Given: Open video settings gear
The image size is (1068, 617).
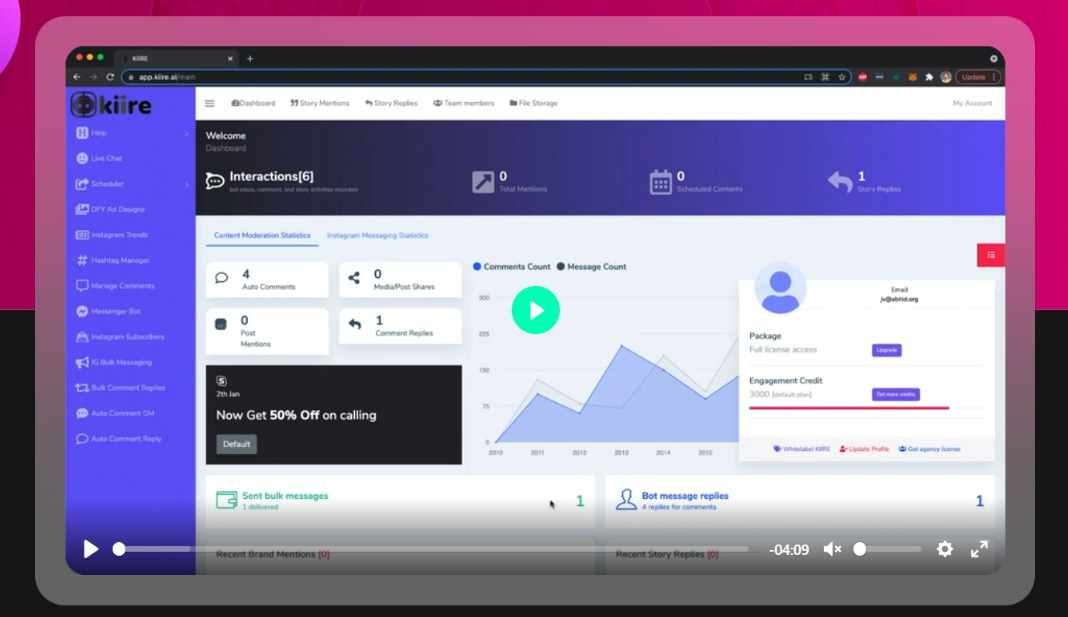Looking at the screenshot, I should coord(945,549).
